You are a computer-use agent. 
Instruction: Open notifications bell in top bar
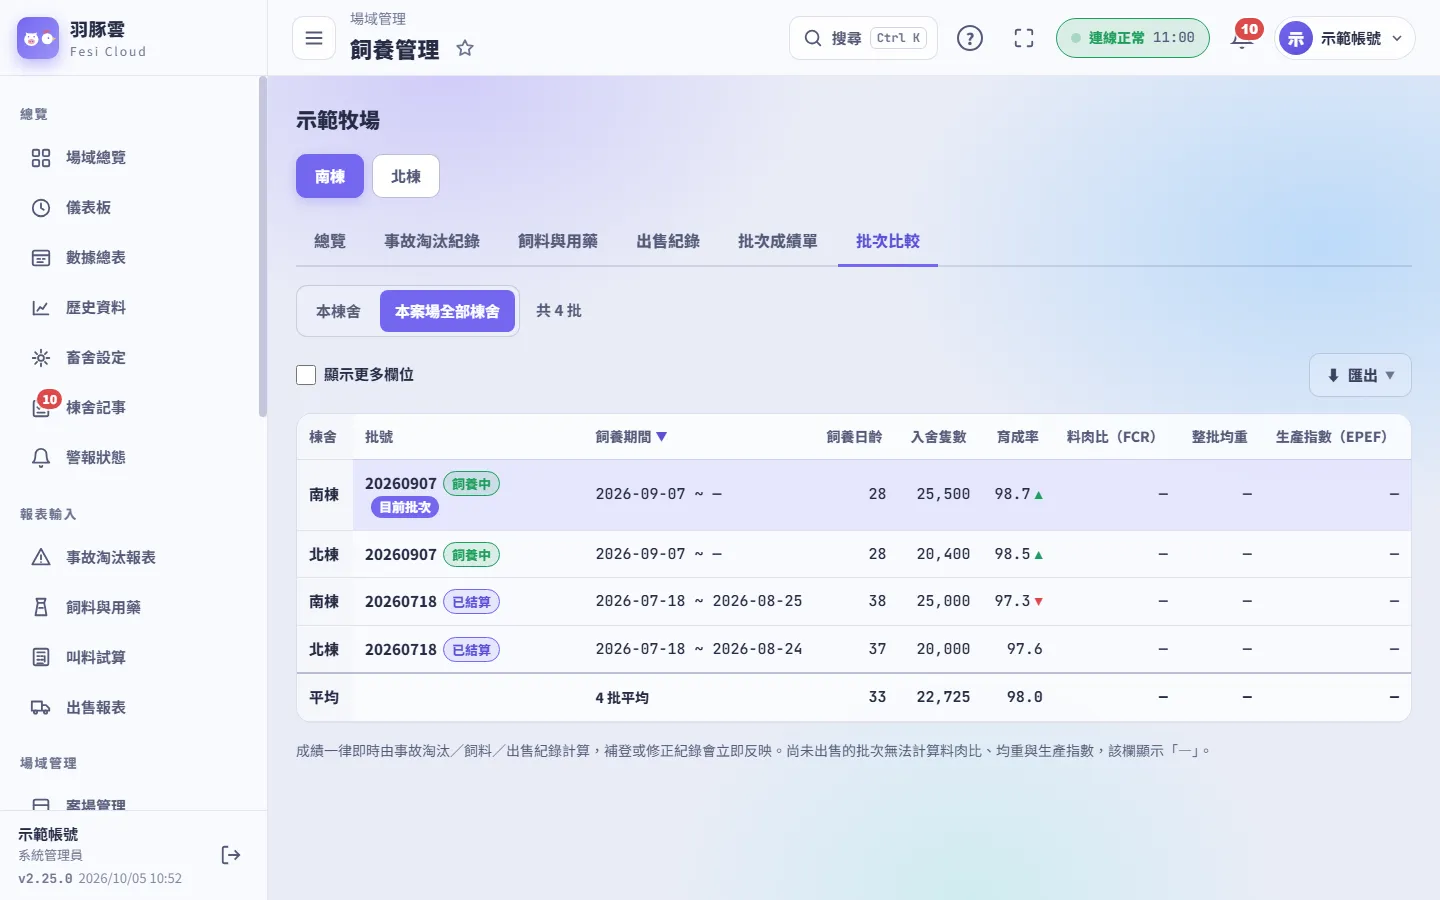click(x=1242, y=38)
